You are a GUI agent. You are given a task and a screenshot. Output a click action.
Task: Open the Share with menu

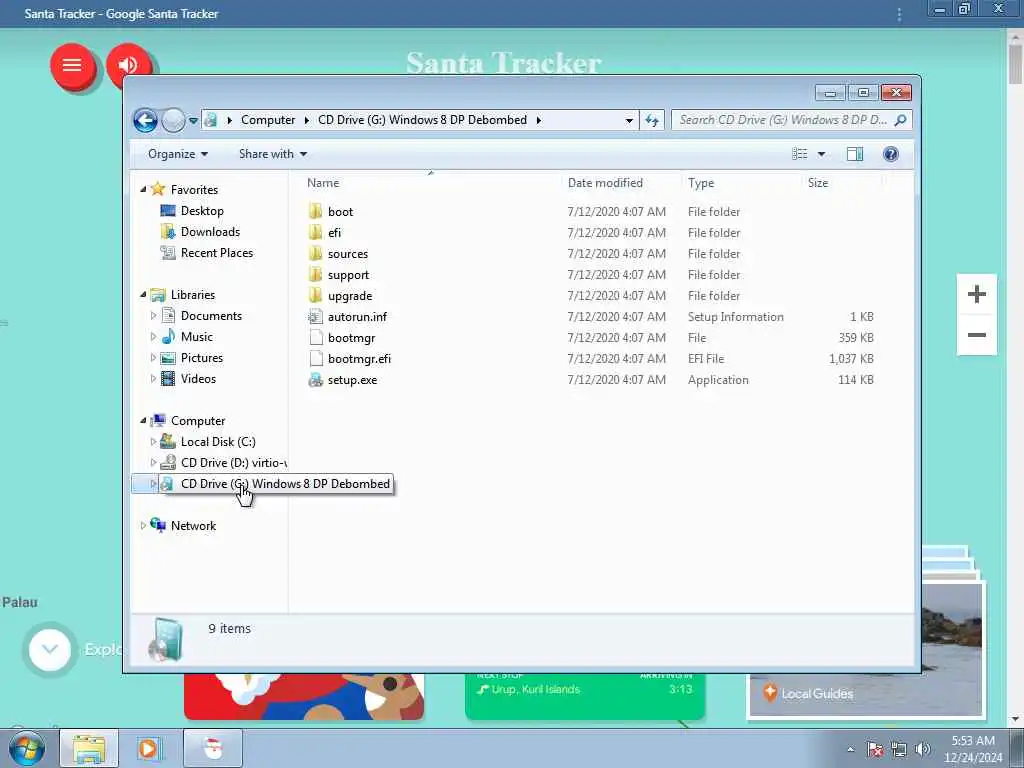click(x=272, y=154)
